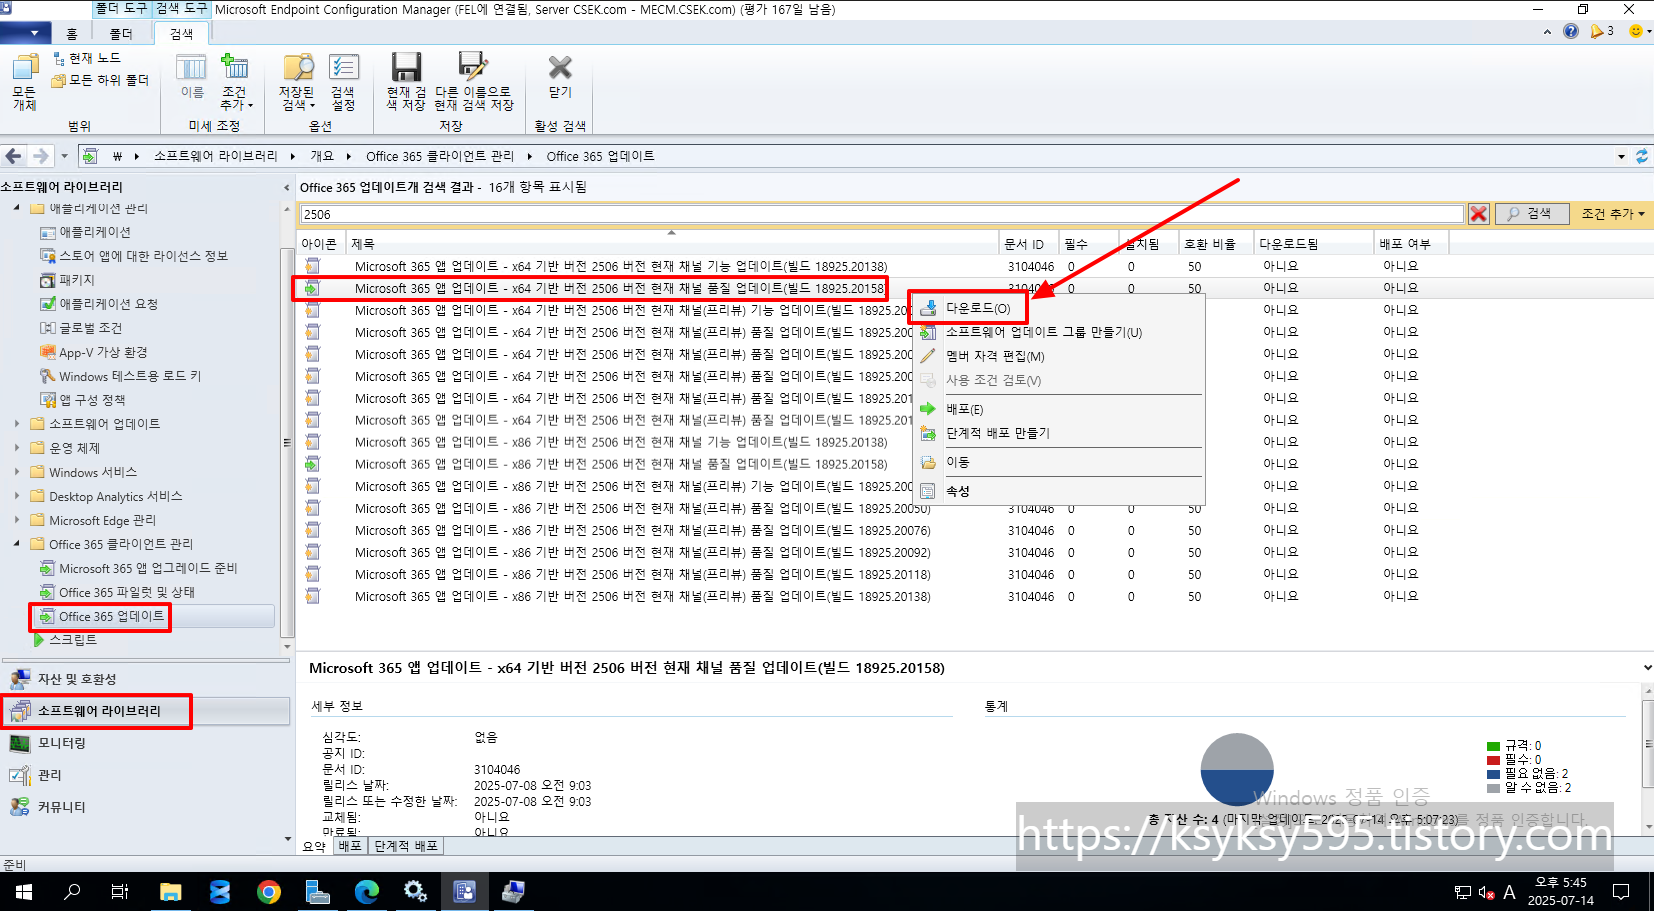This screenshot has height=911, width=1654.
Task: Select 멤버 자격 편집(M) menu entry
Action: tap(995, 356)
